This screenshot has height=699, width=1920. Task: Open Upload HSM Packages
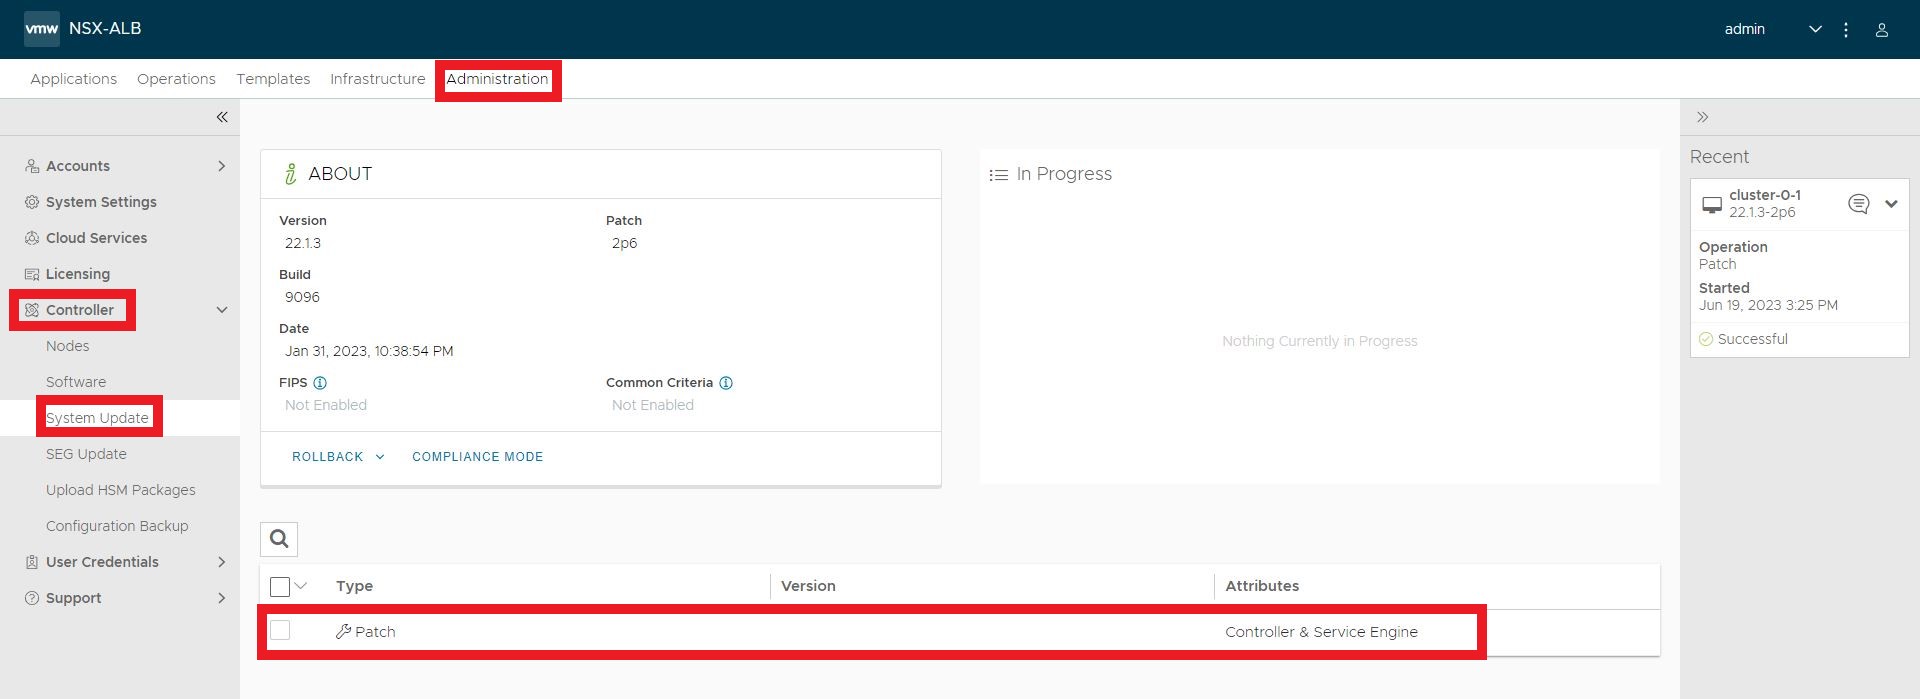[120, 490]
